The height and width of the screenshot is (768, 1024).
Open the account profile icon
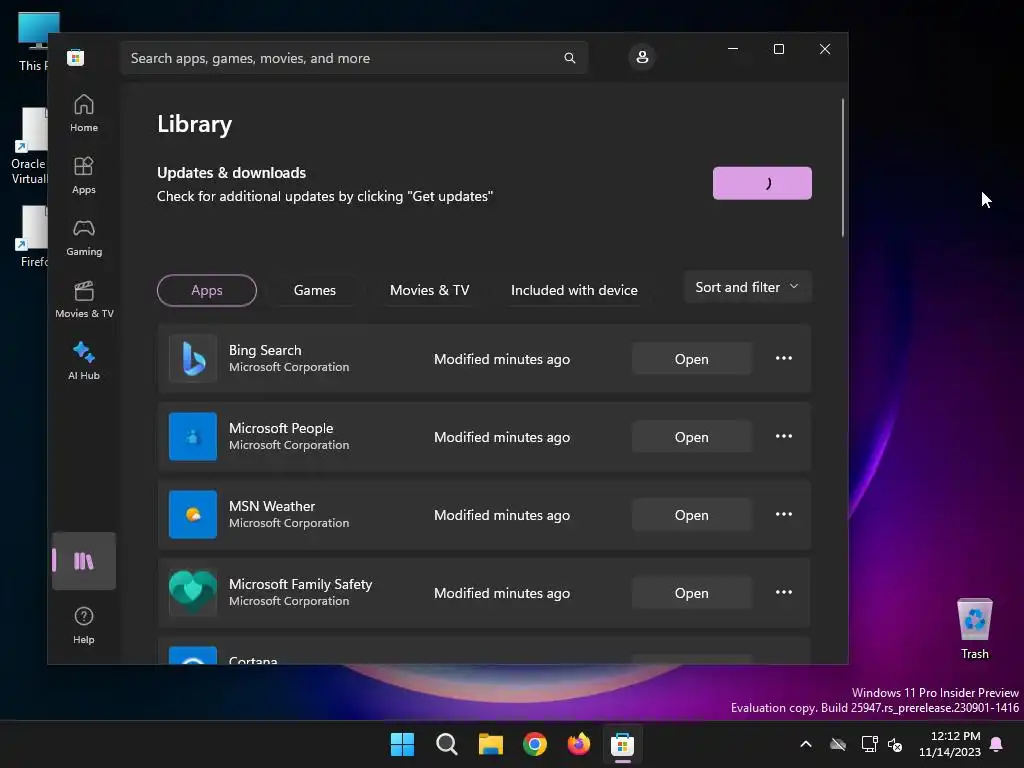click(642, 57)
